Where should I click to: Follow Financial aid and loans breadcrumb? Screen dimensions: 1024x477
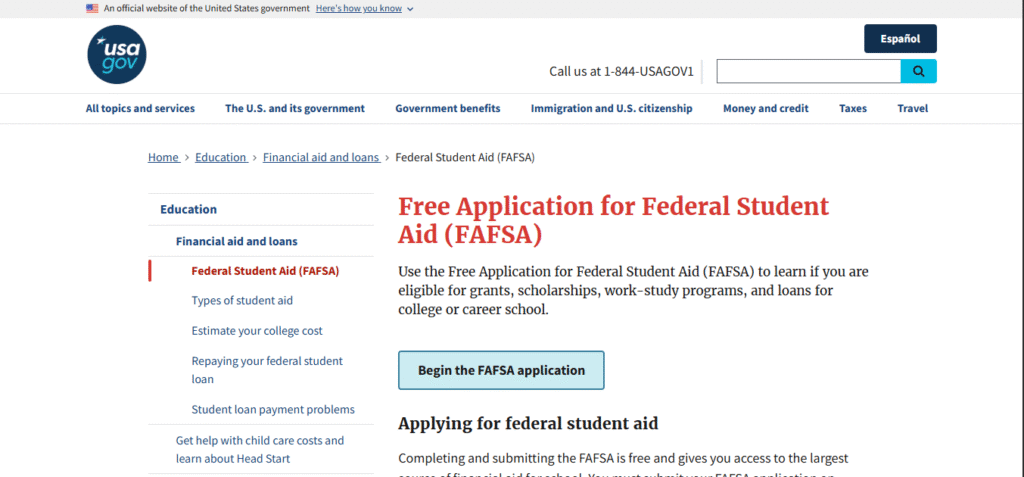[321, 157]
